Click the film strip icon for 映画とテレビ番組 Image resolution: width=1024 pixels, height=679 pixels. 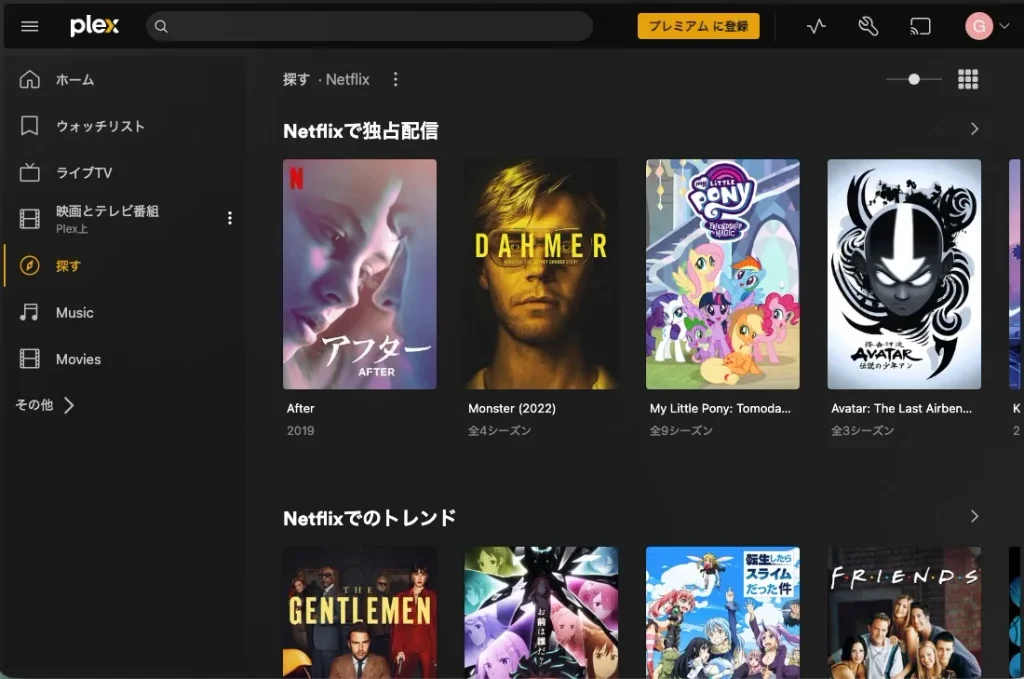pyautogui.click(x=29, y=219)
